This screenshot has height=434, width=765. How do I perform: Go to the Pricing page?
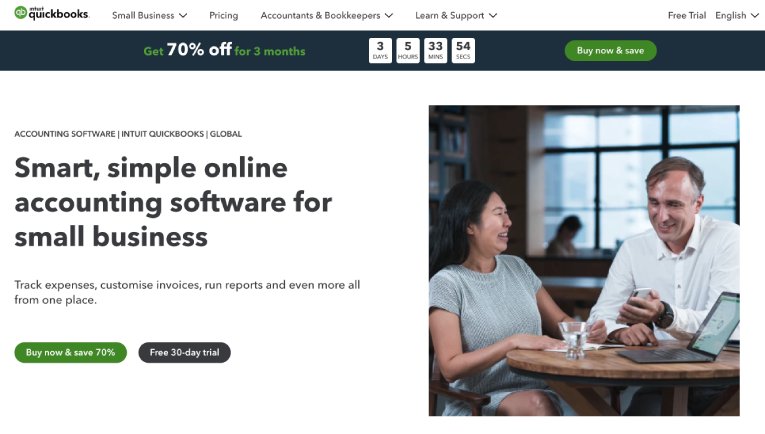pyautogui.click(x=223, y=16)
